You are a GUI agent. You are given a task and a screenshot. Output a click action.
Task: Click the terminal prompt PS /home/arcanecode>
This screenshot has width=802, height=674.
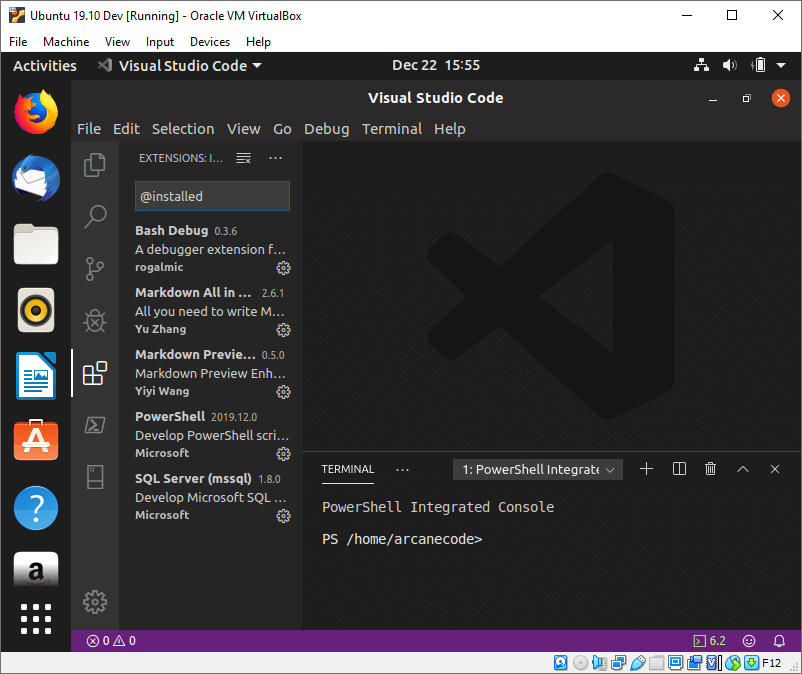(402, 539)
